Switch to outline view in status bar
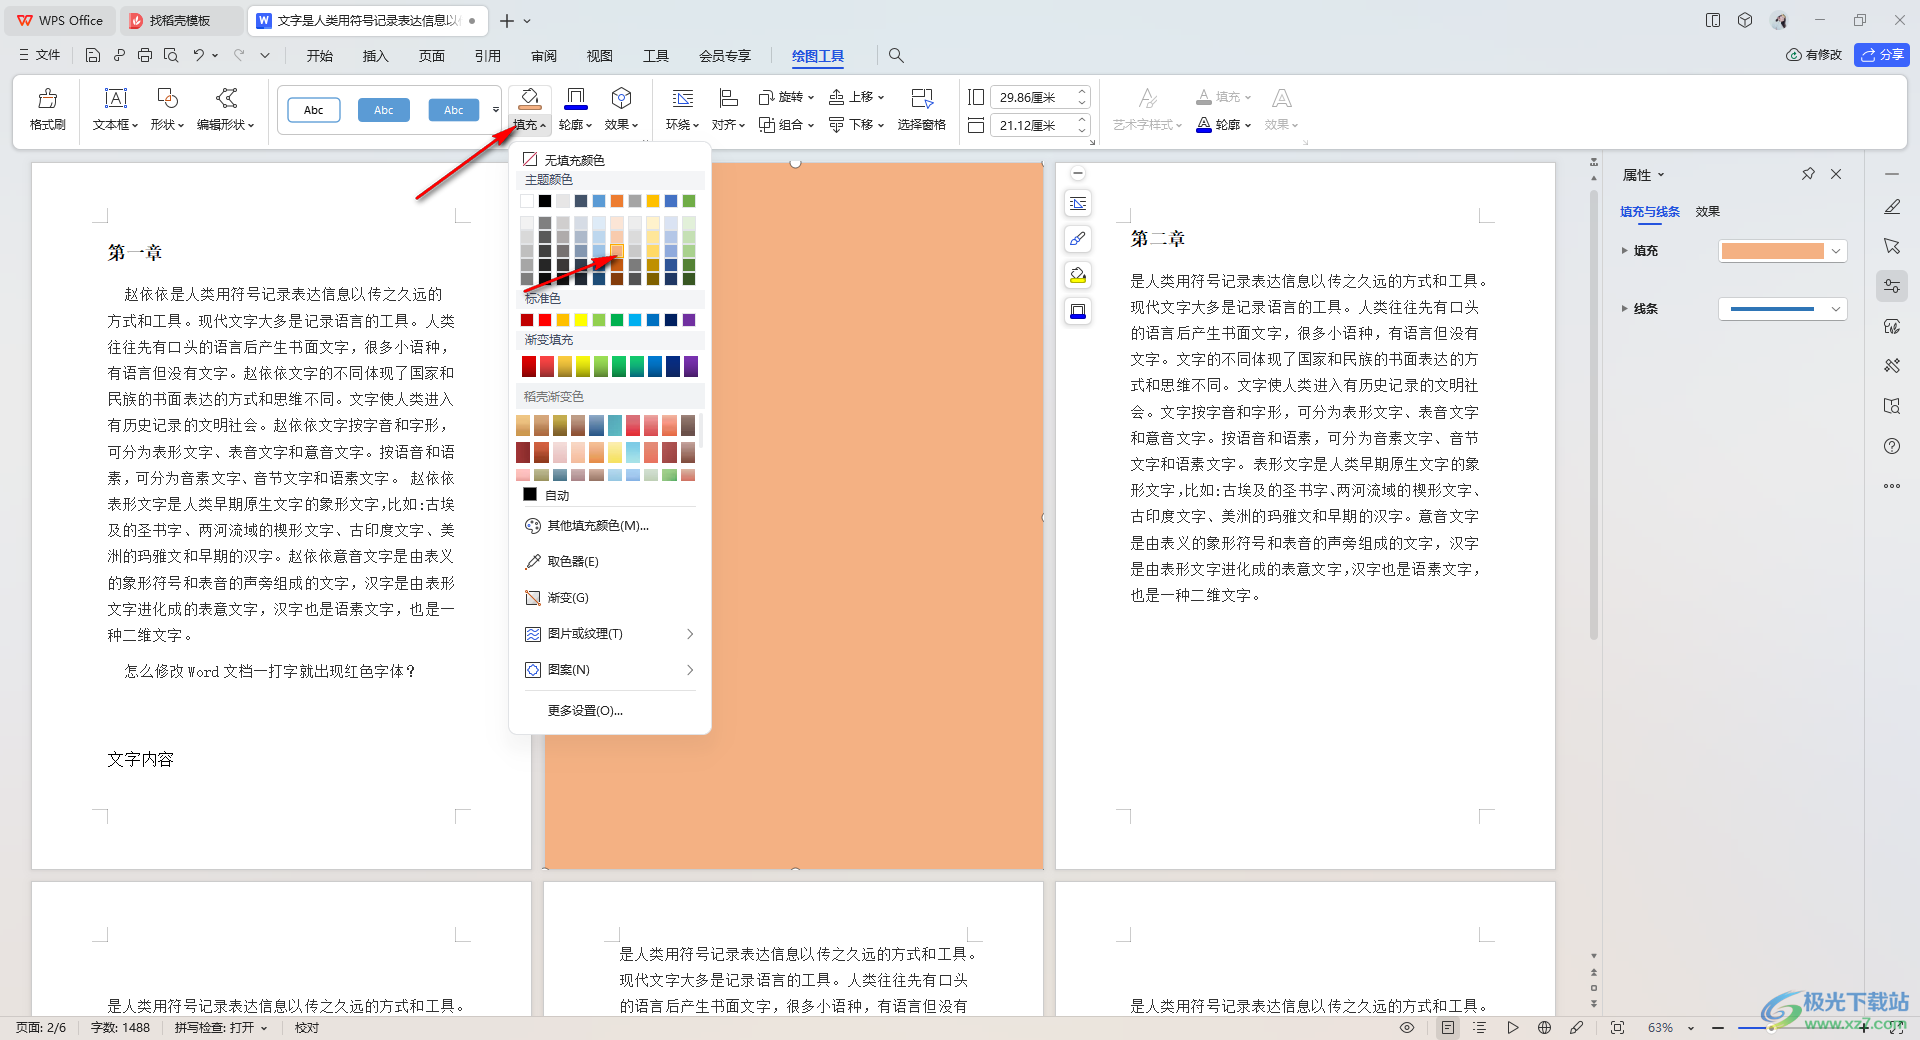 [1480, 1027]
